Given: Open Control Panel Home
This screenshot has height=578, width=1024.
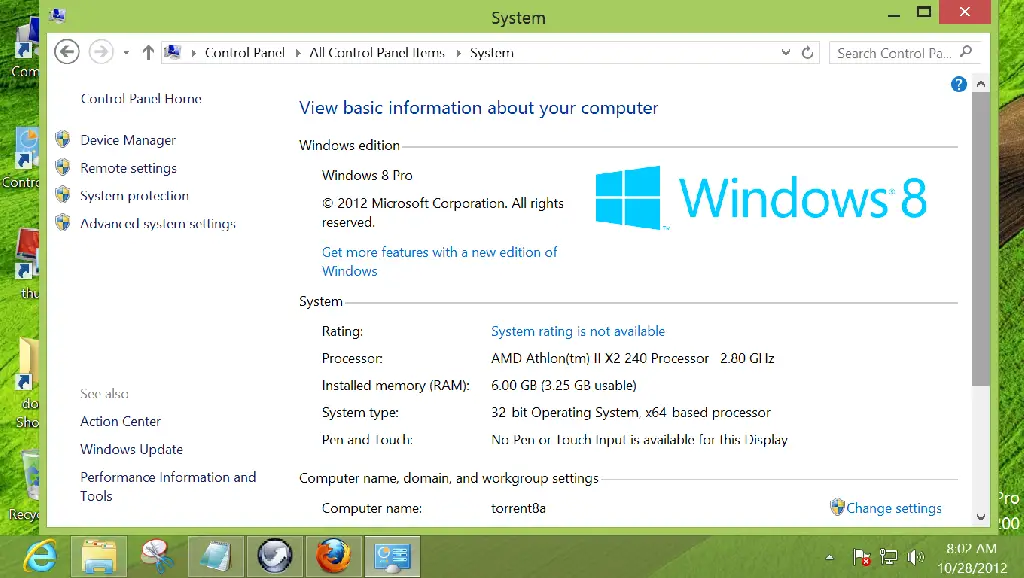Looking at the screenshot, I should [x=141, y=99].
